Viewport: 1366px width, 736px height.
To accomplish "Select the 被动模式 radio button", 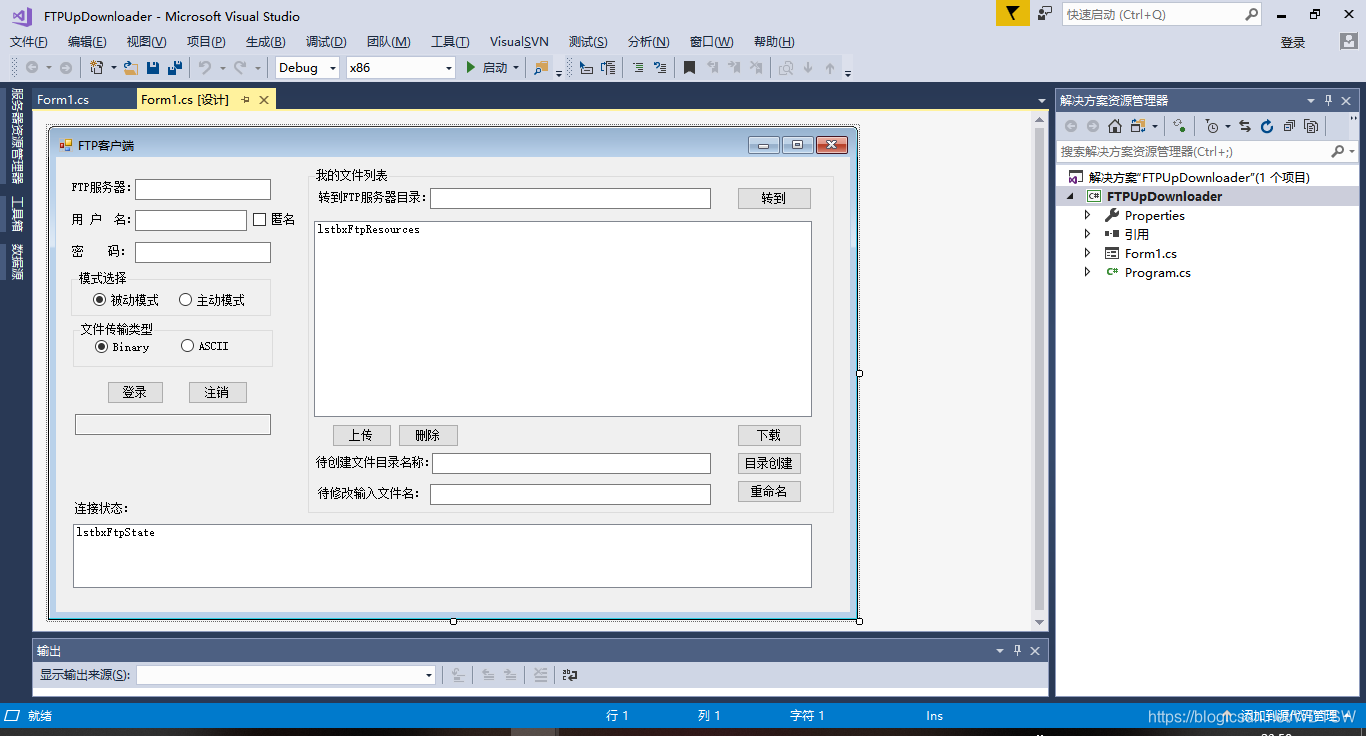I will (x=99, y=300).
